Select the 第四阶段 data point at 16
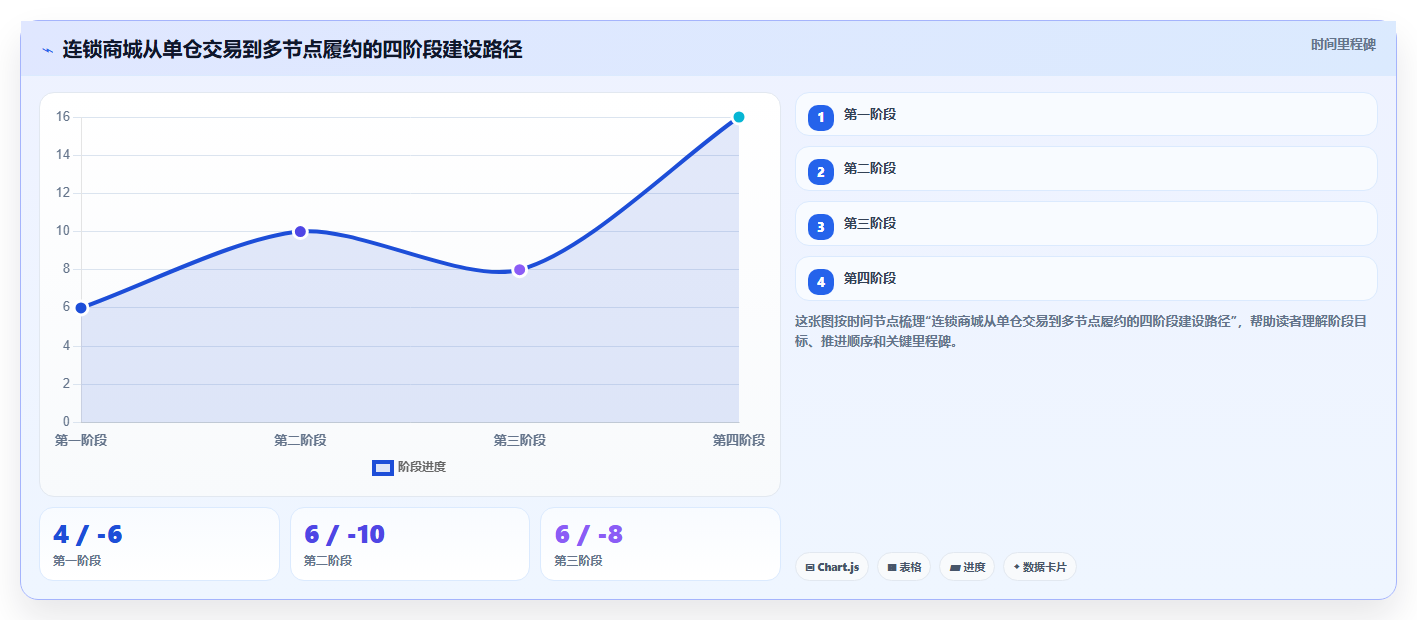 coord(739,117)
